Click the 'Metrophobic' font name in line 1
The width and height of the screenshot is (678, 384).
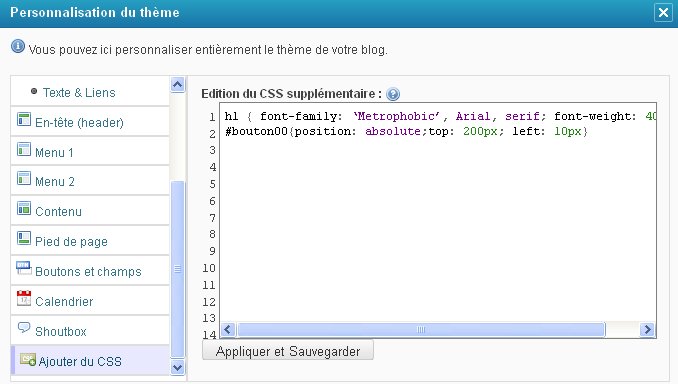[396, 116]
